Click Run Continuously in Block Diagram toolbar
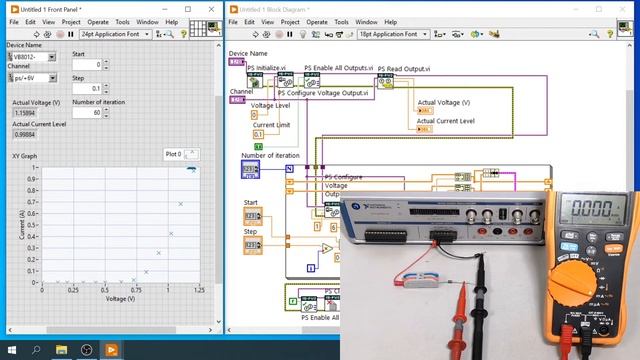 point(267,34)
